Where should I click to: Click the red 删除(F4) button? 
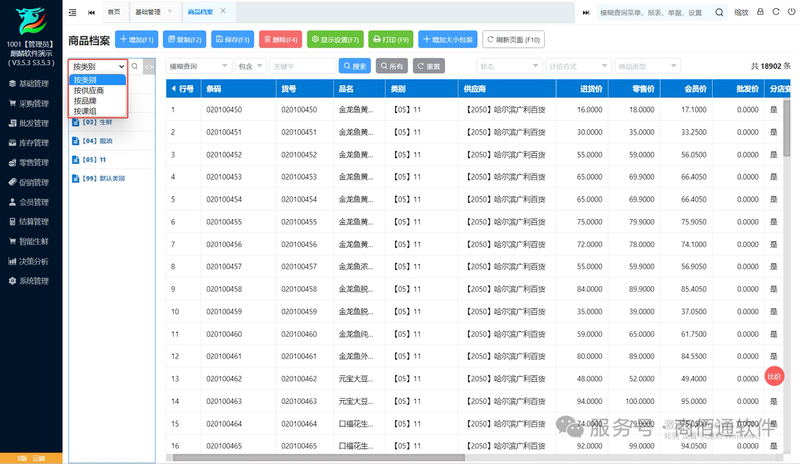pyautogui.click(x=281, y=39)
